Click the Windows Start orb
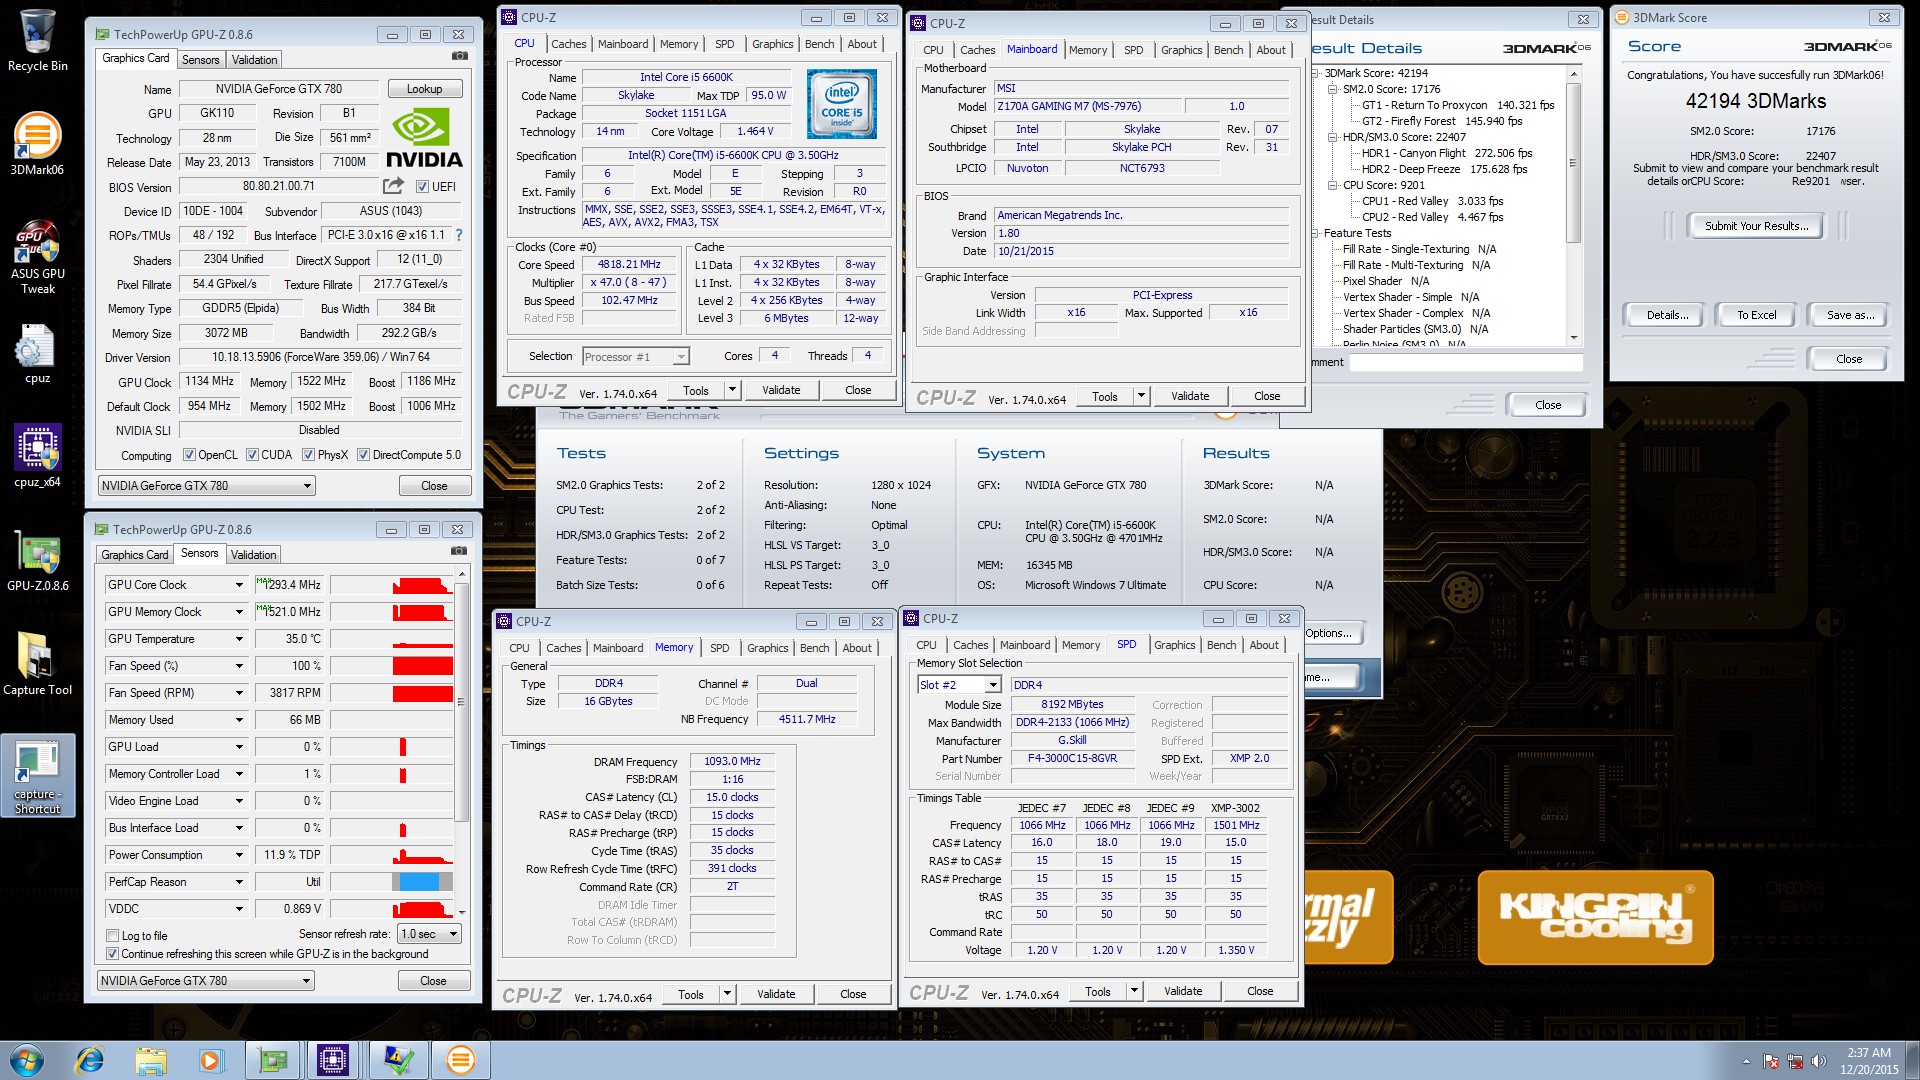 pyautogui.click(x=27, y=1060)
